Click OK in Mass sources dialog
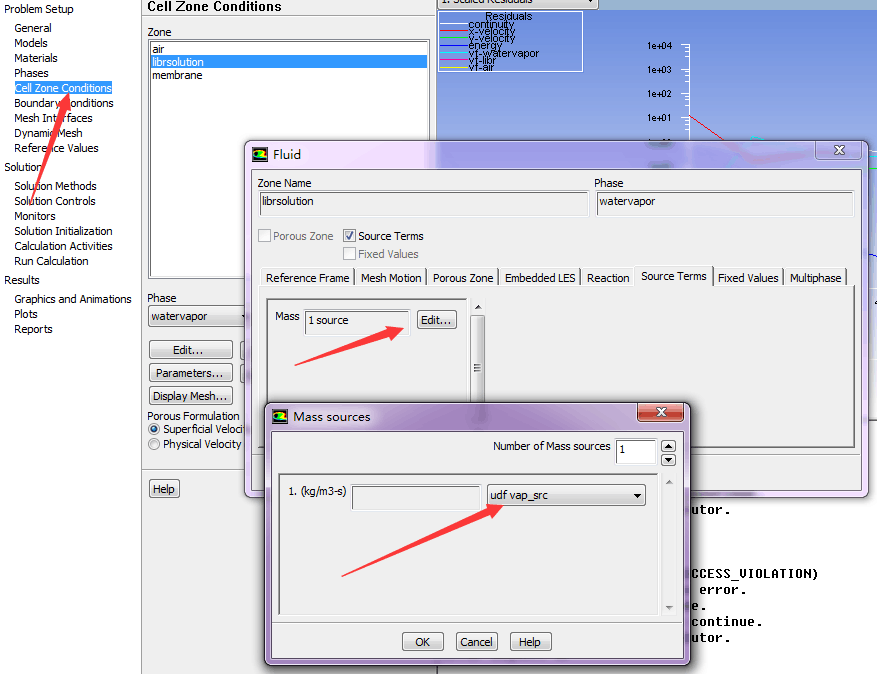This screenshot has height=674, width=877. (423, 642)
